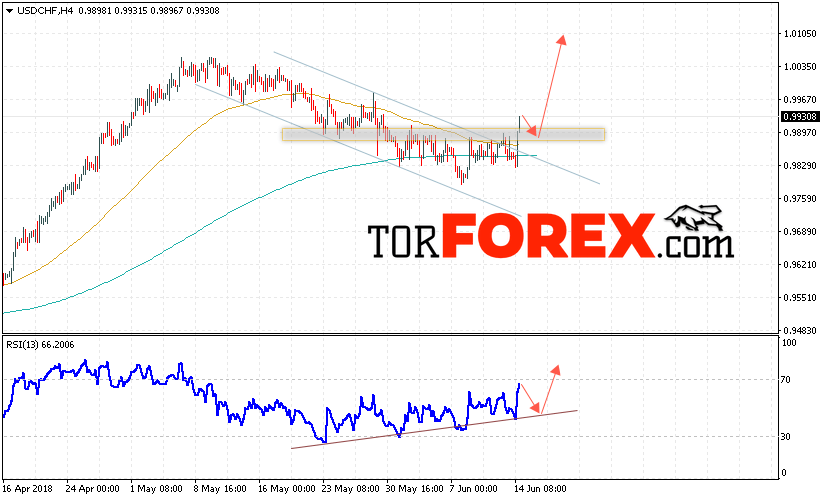Click the 24 Apr 00:00 time label
The width and height of the screenshot is (821, 500).
92,488
